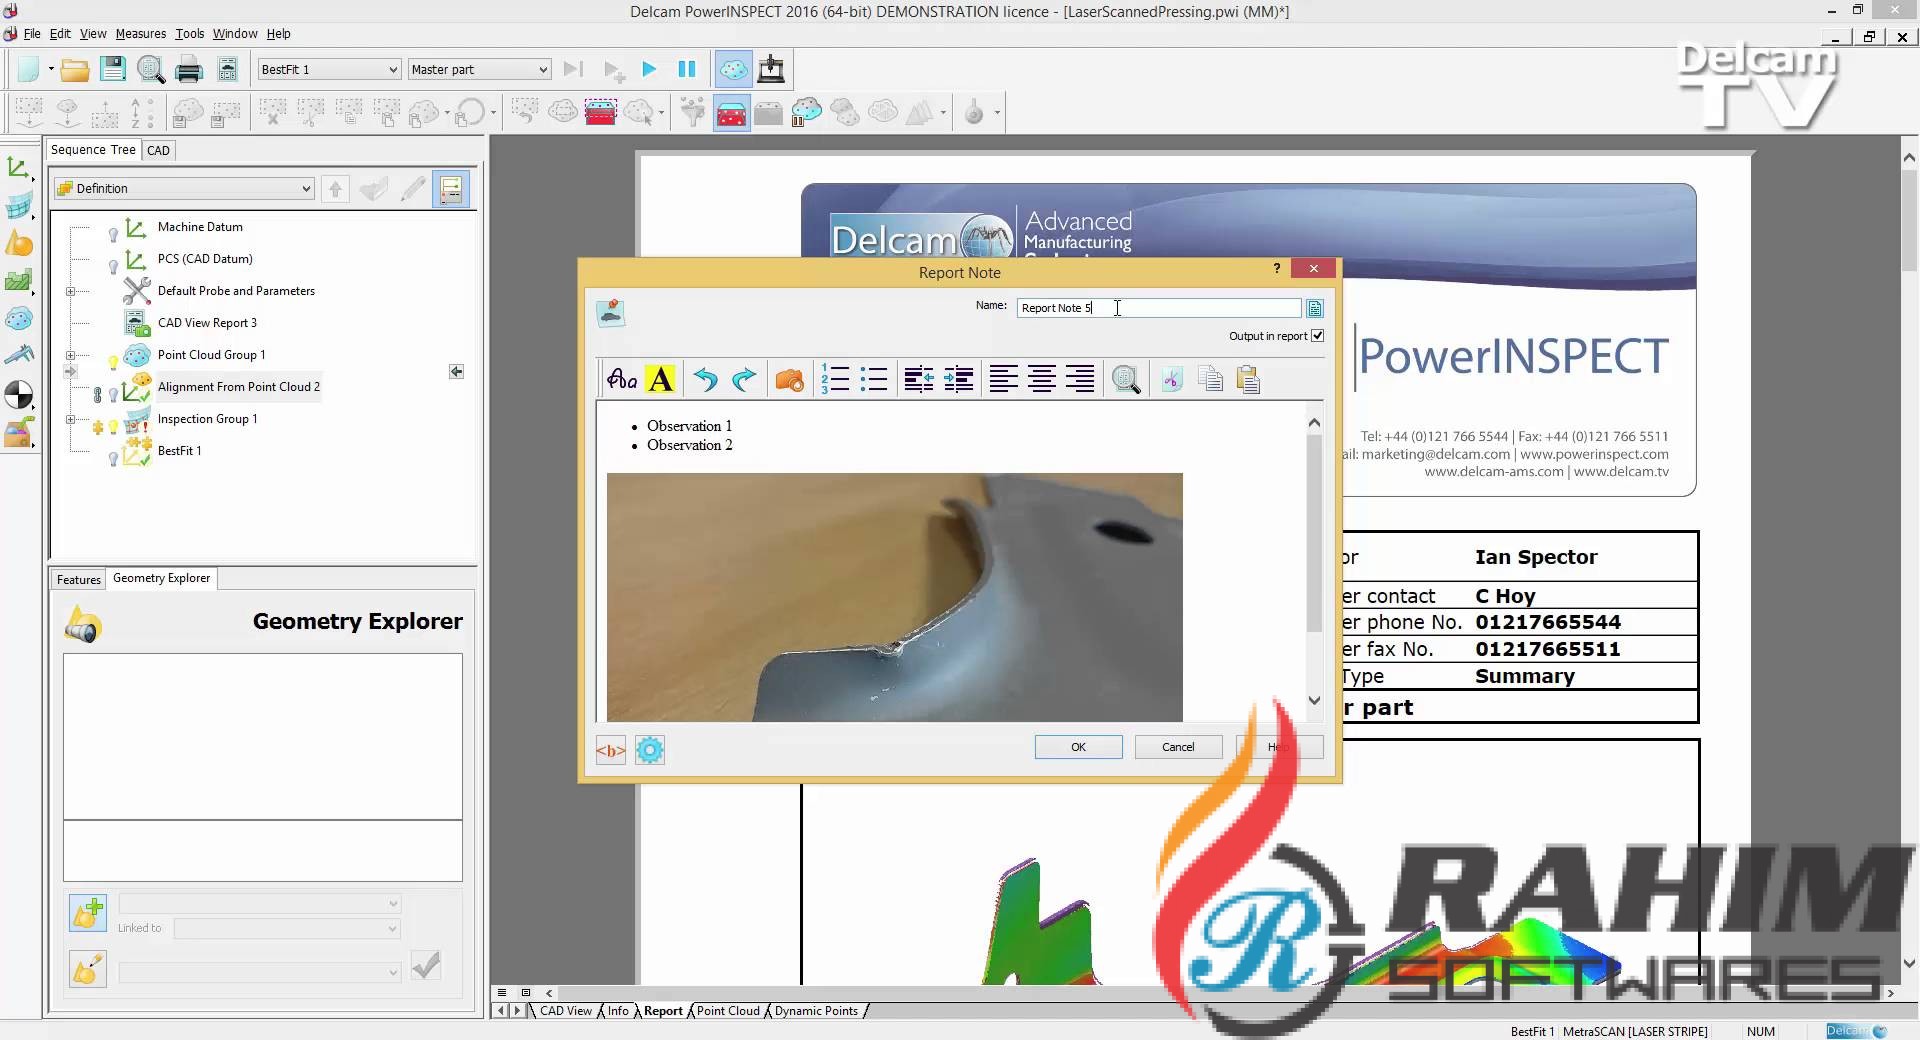1920x1040 pixels.
Task: Insert a snapshot using the orange camera icon
Action: tap(789, 379)
